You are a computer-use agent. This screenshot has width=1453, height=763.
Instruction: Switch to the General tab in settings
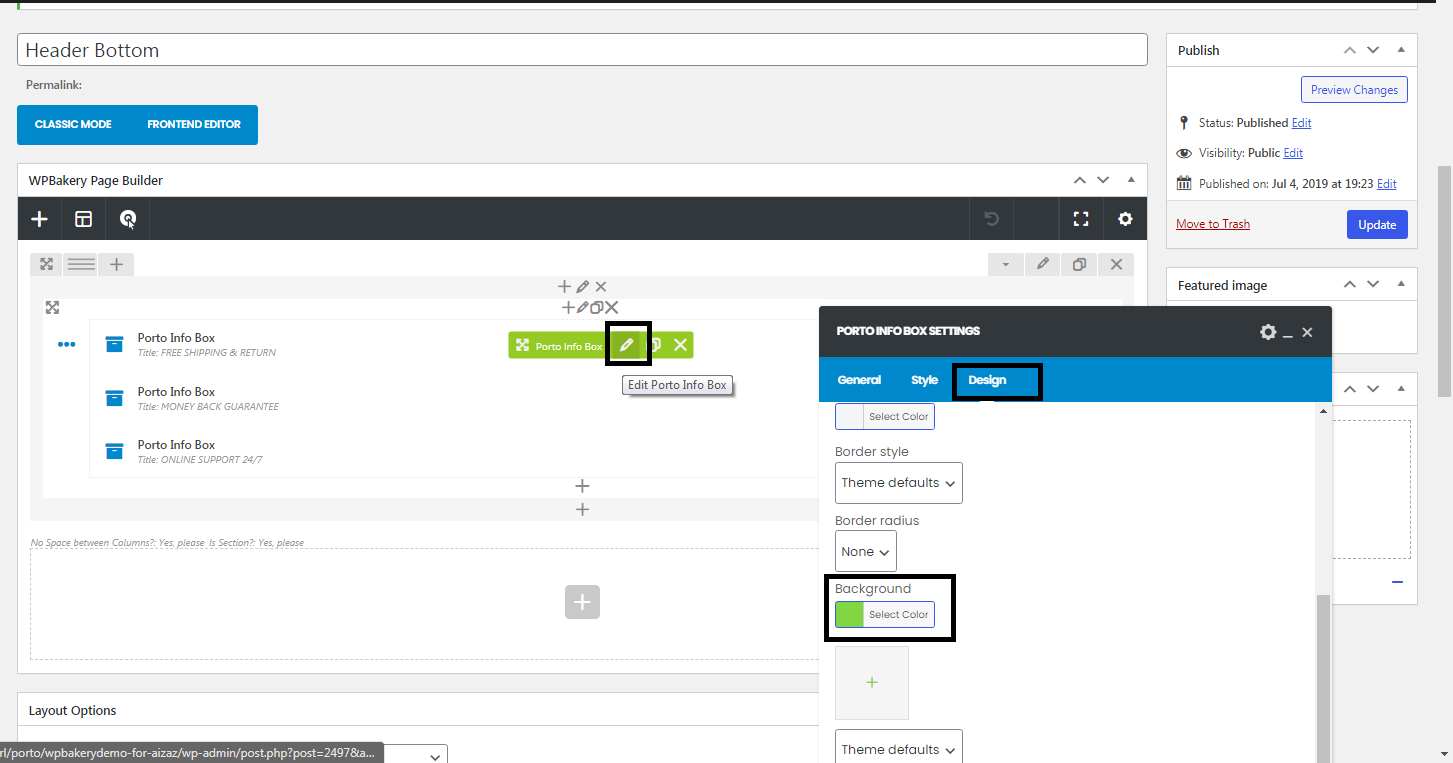click(859, 380)
